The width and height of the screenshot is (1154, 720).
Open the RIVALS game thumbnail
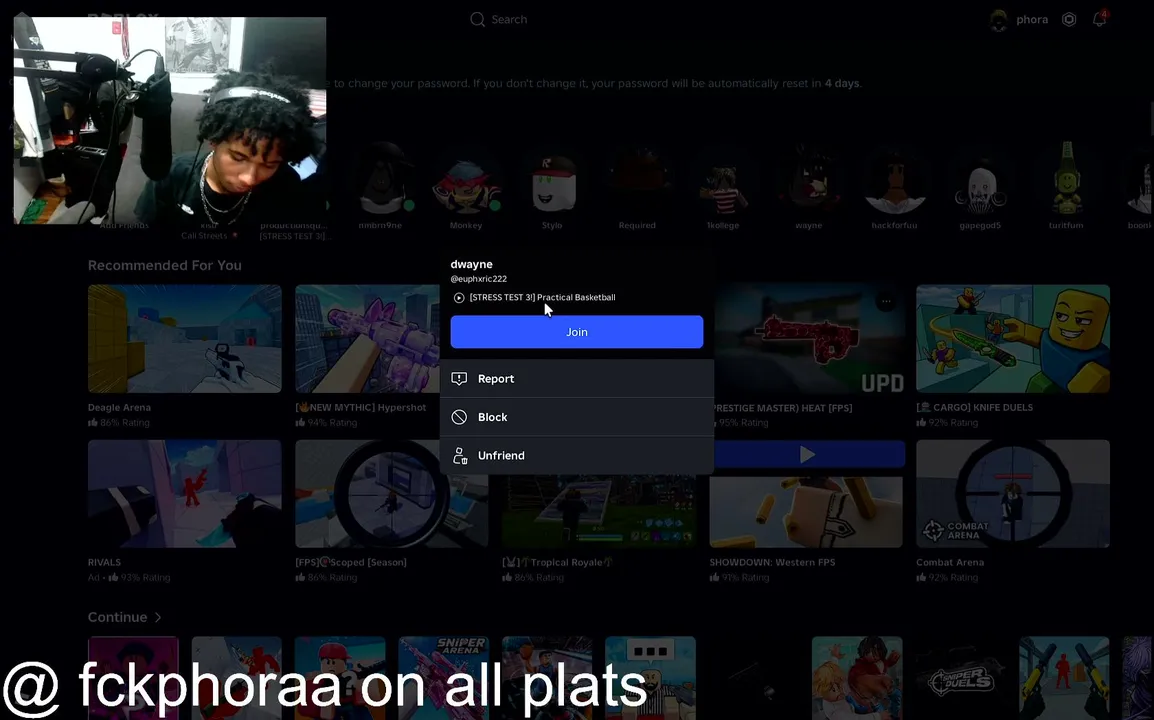[185, 493]
